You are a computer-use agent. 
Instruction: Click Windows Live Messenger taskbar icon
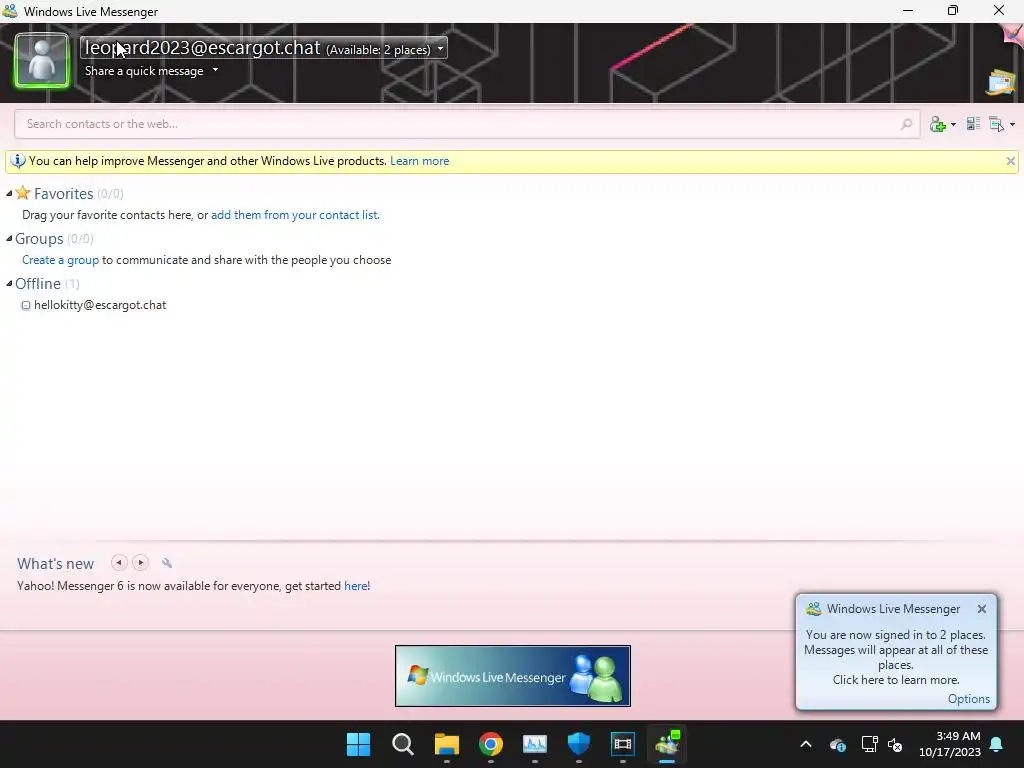tap(667, 744)
